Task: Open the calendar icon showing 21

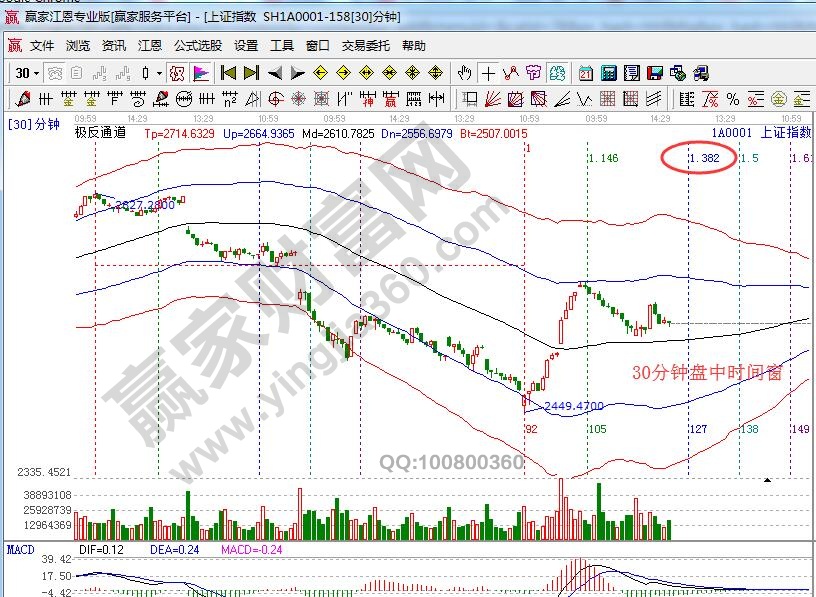Action: [585, 73]
